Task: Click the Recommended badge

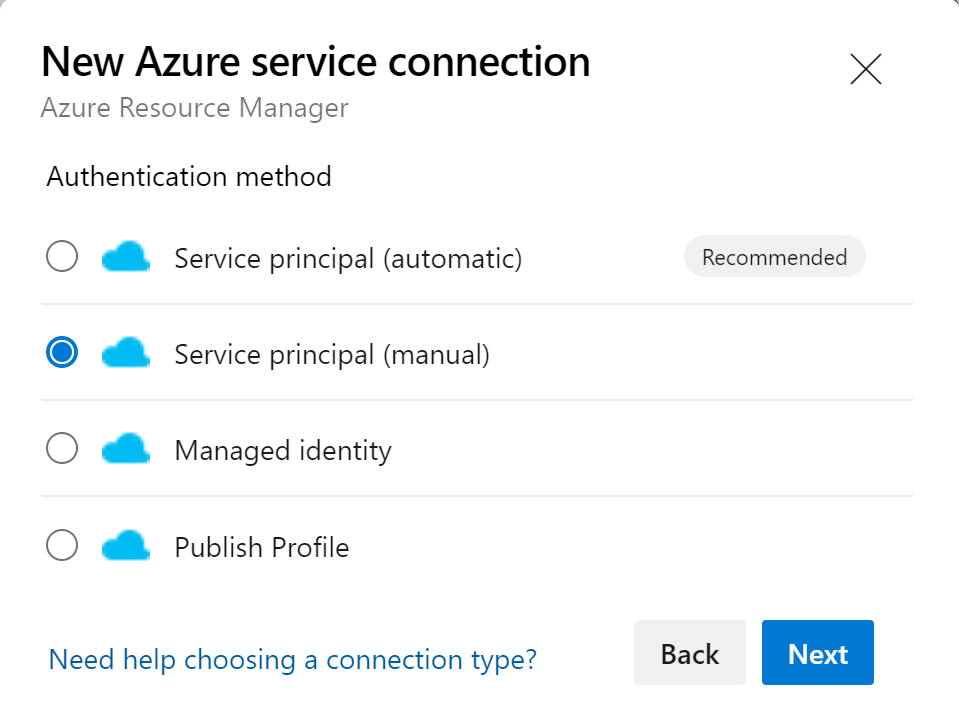Action: click(x=774, y=257)
